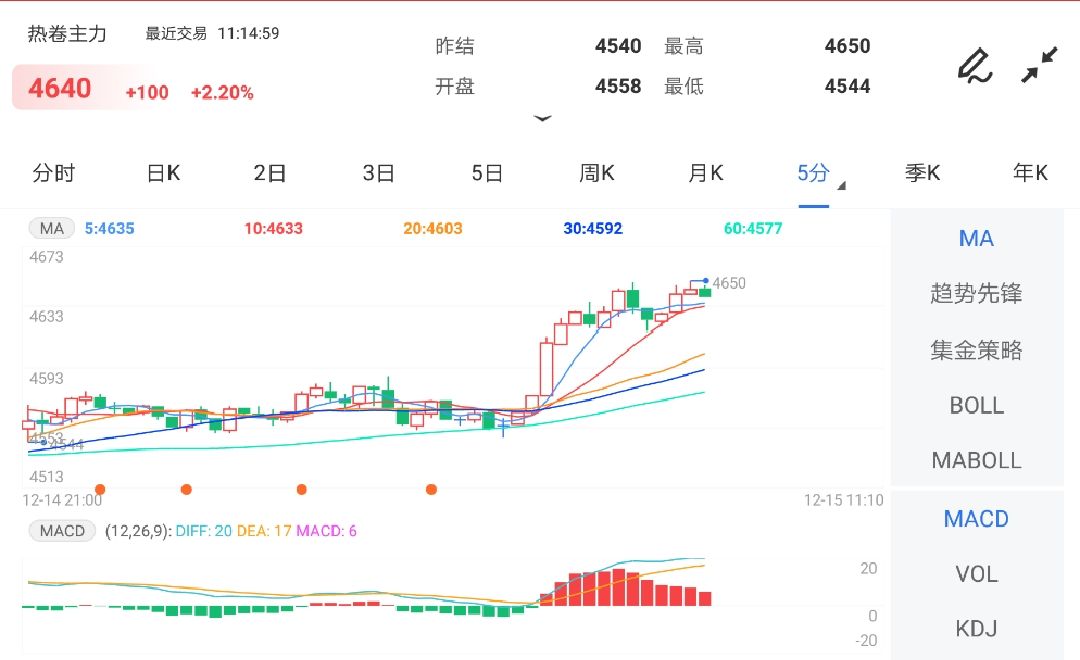Click the third orange event dot marker

tap(302, 489)
